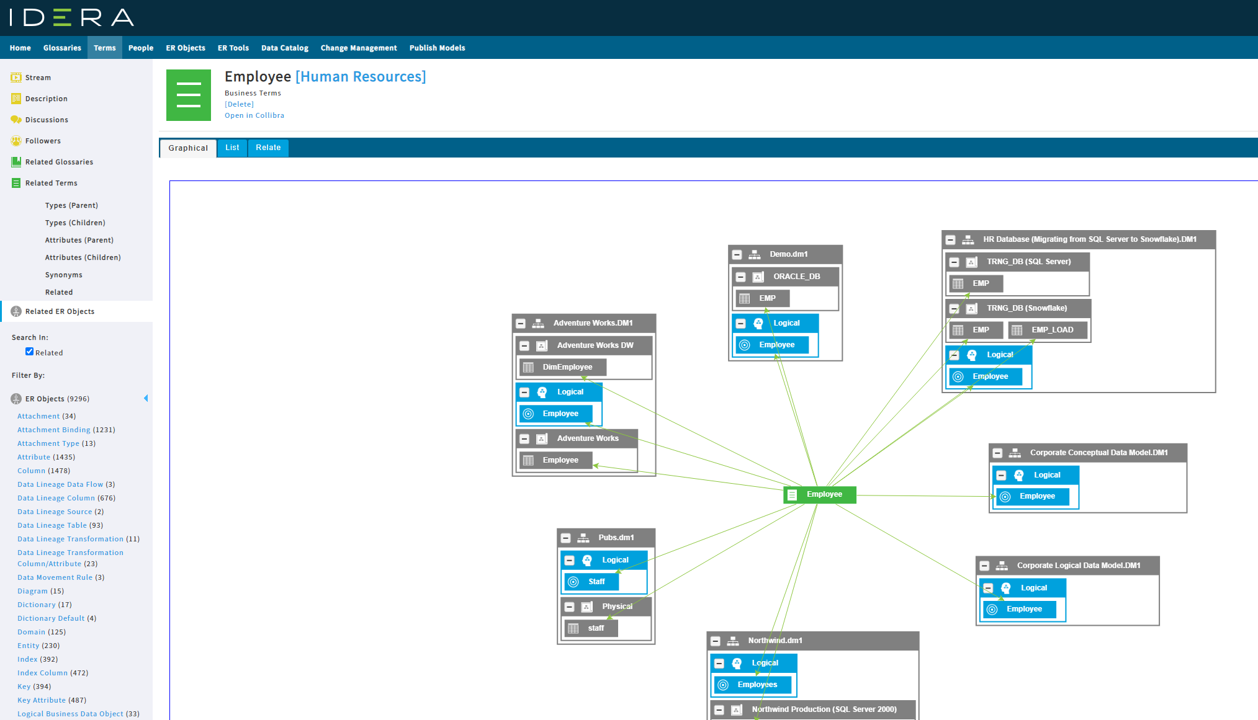The image size is (1258, 720).
Task: Click the Followers people icon
Action: [16, 141]
